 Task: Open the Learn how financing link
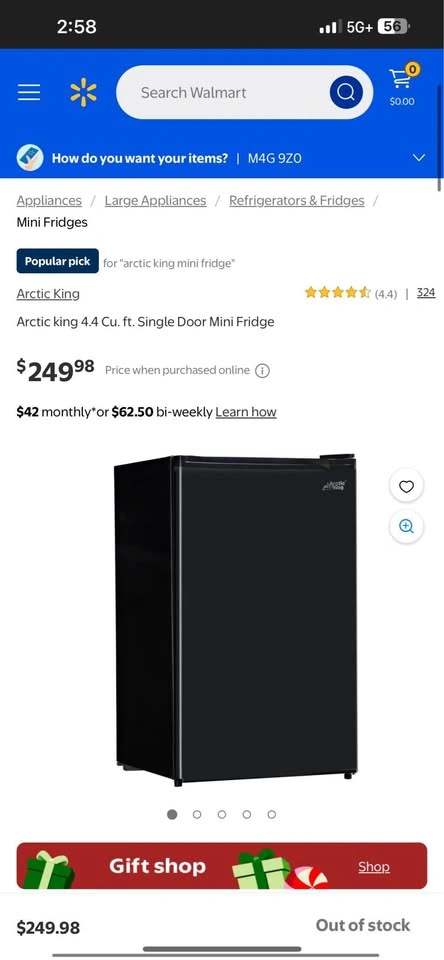click(246, 411)
